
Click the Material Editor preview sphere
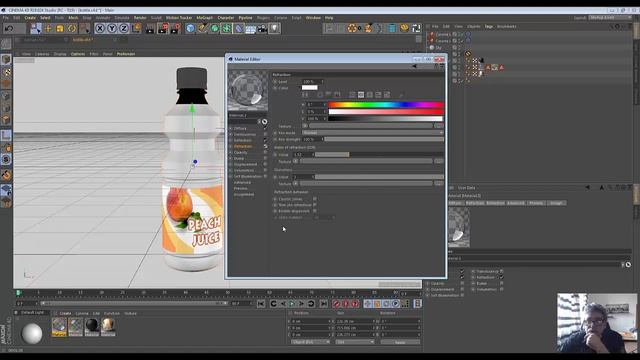[x=248, y=91]
